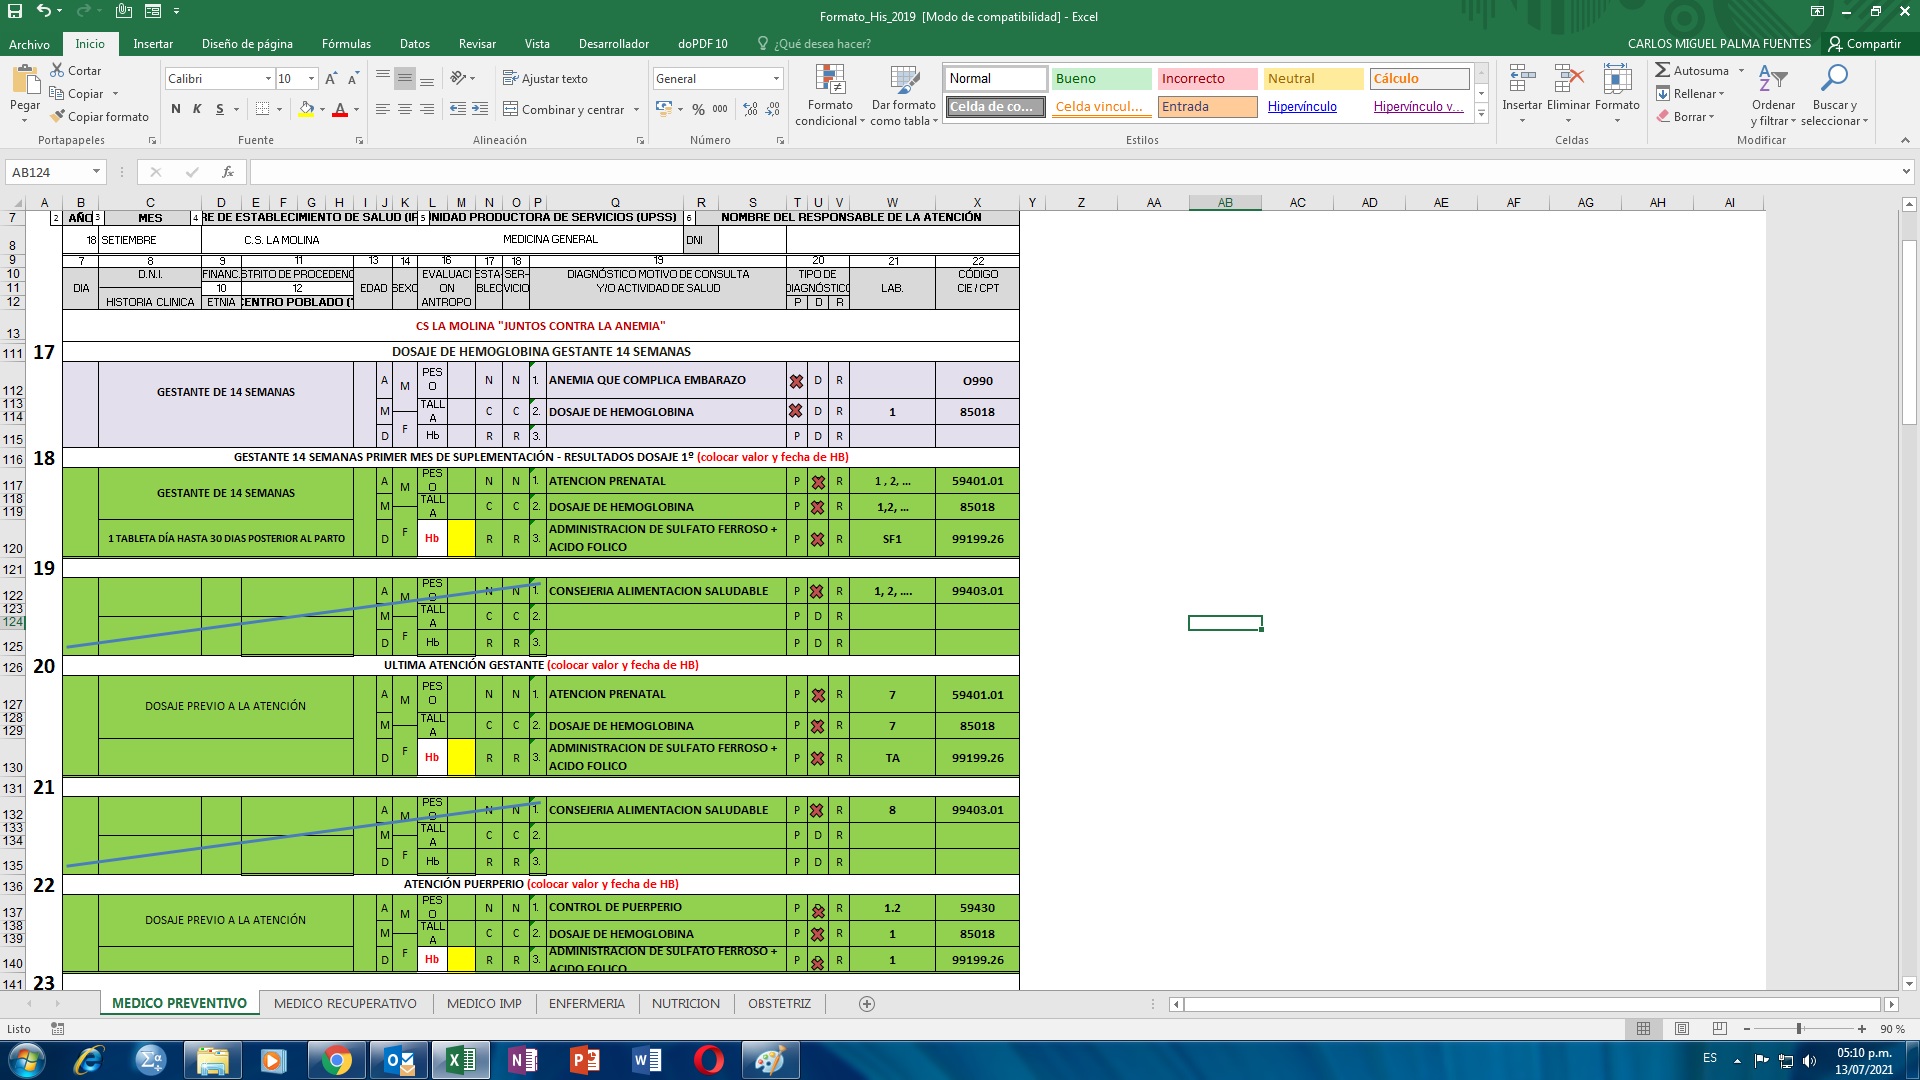Open the Calibri font name dropdown
Screen dimensions: 1920x1080
(268, 78)
